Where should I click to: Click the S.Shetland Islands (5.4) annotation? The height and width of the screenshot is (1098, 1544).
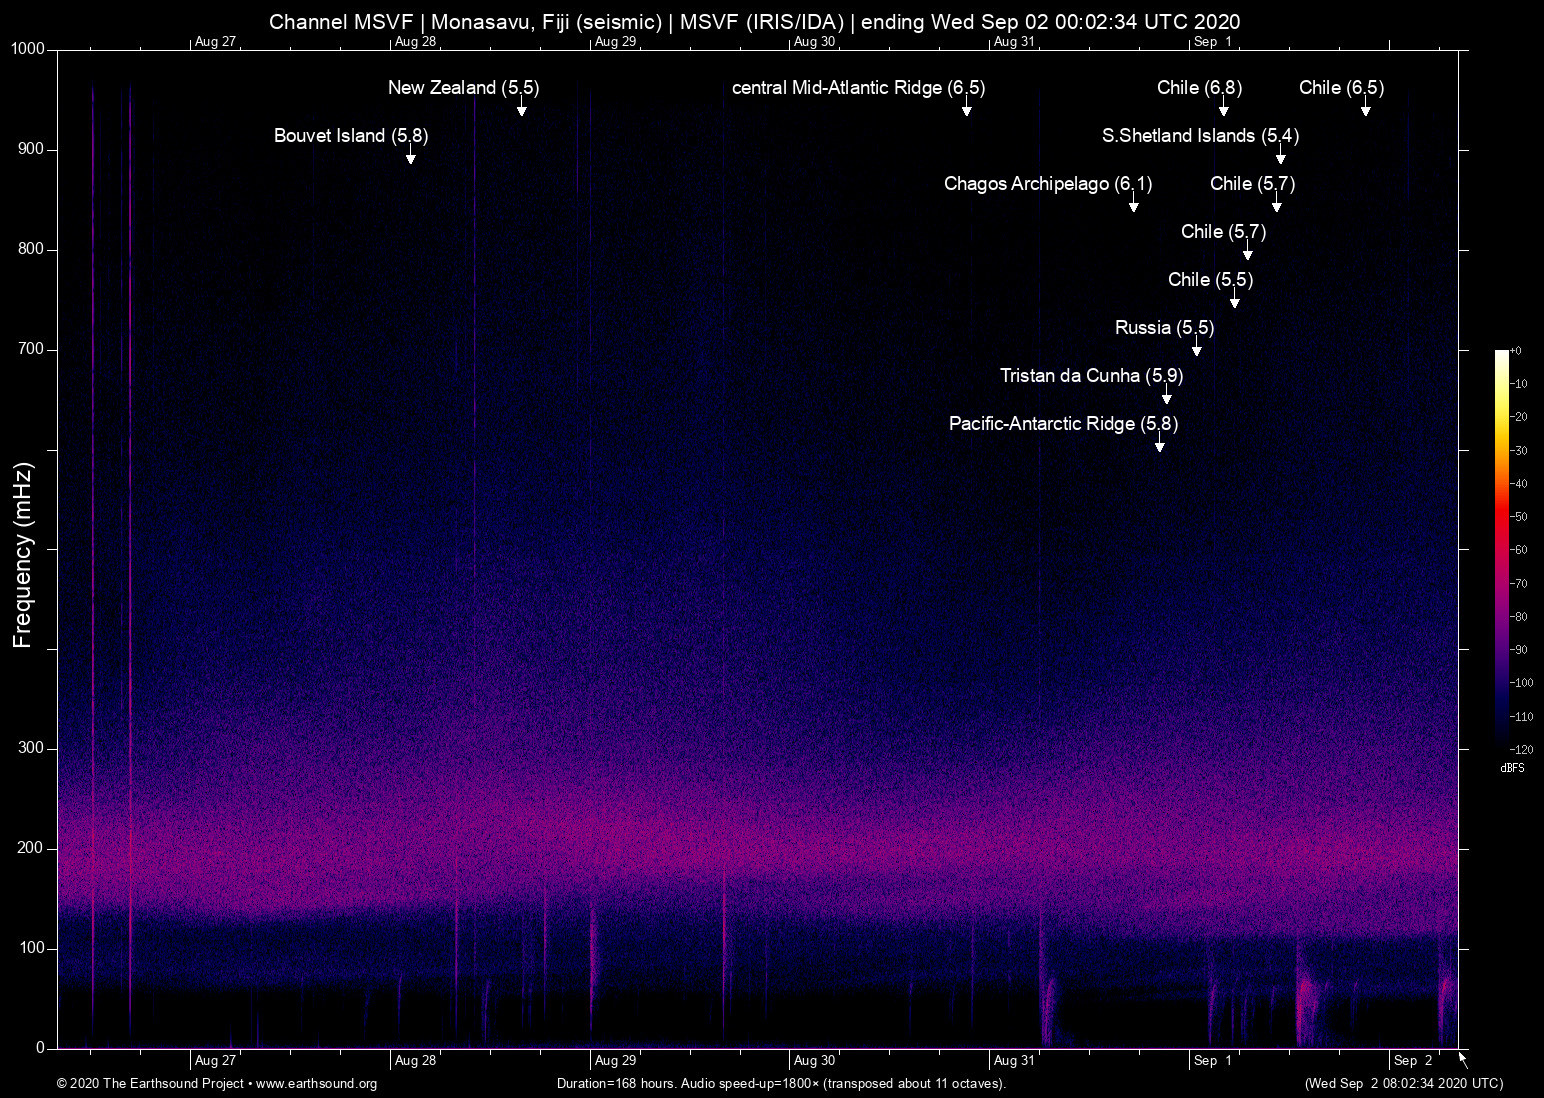[1201, 136]
